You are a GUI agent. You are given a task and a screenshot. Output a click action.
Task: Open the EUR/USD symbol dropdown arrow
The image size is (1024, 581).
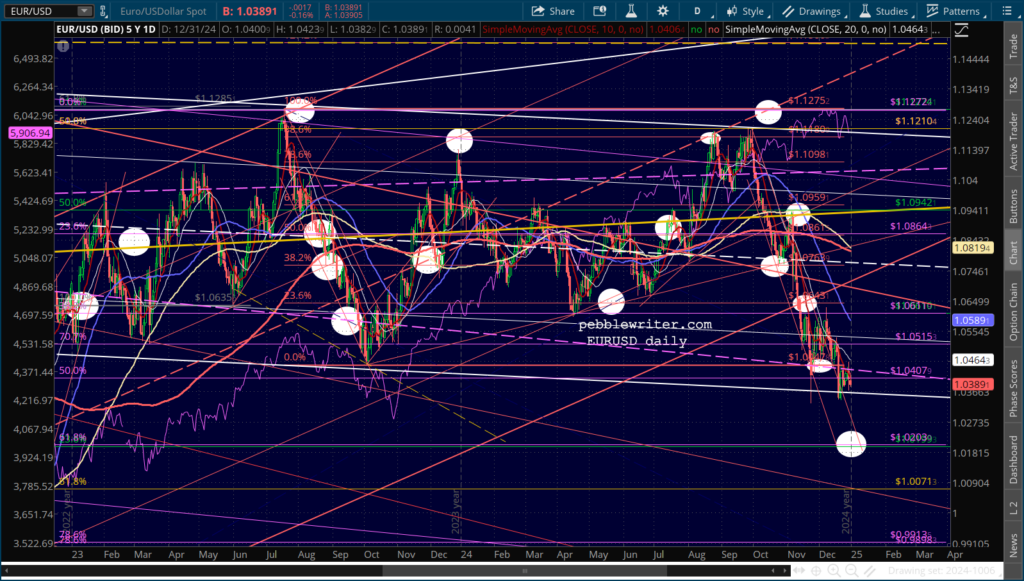click(x=84, y=11)
